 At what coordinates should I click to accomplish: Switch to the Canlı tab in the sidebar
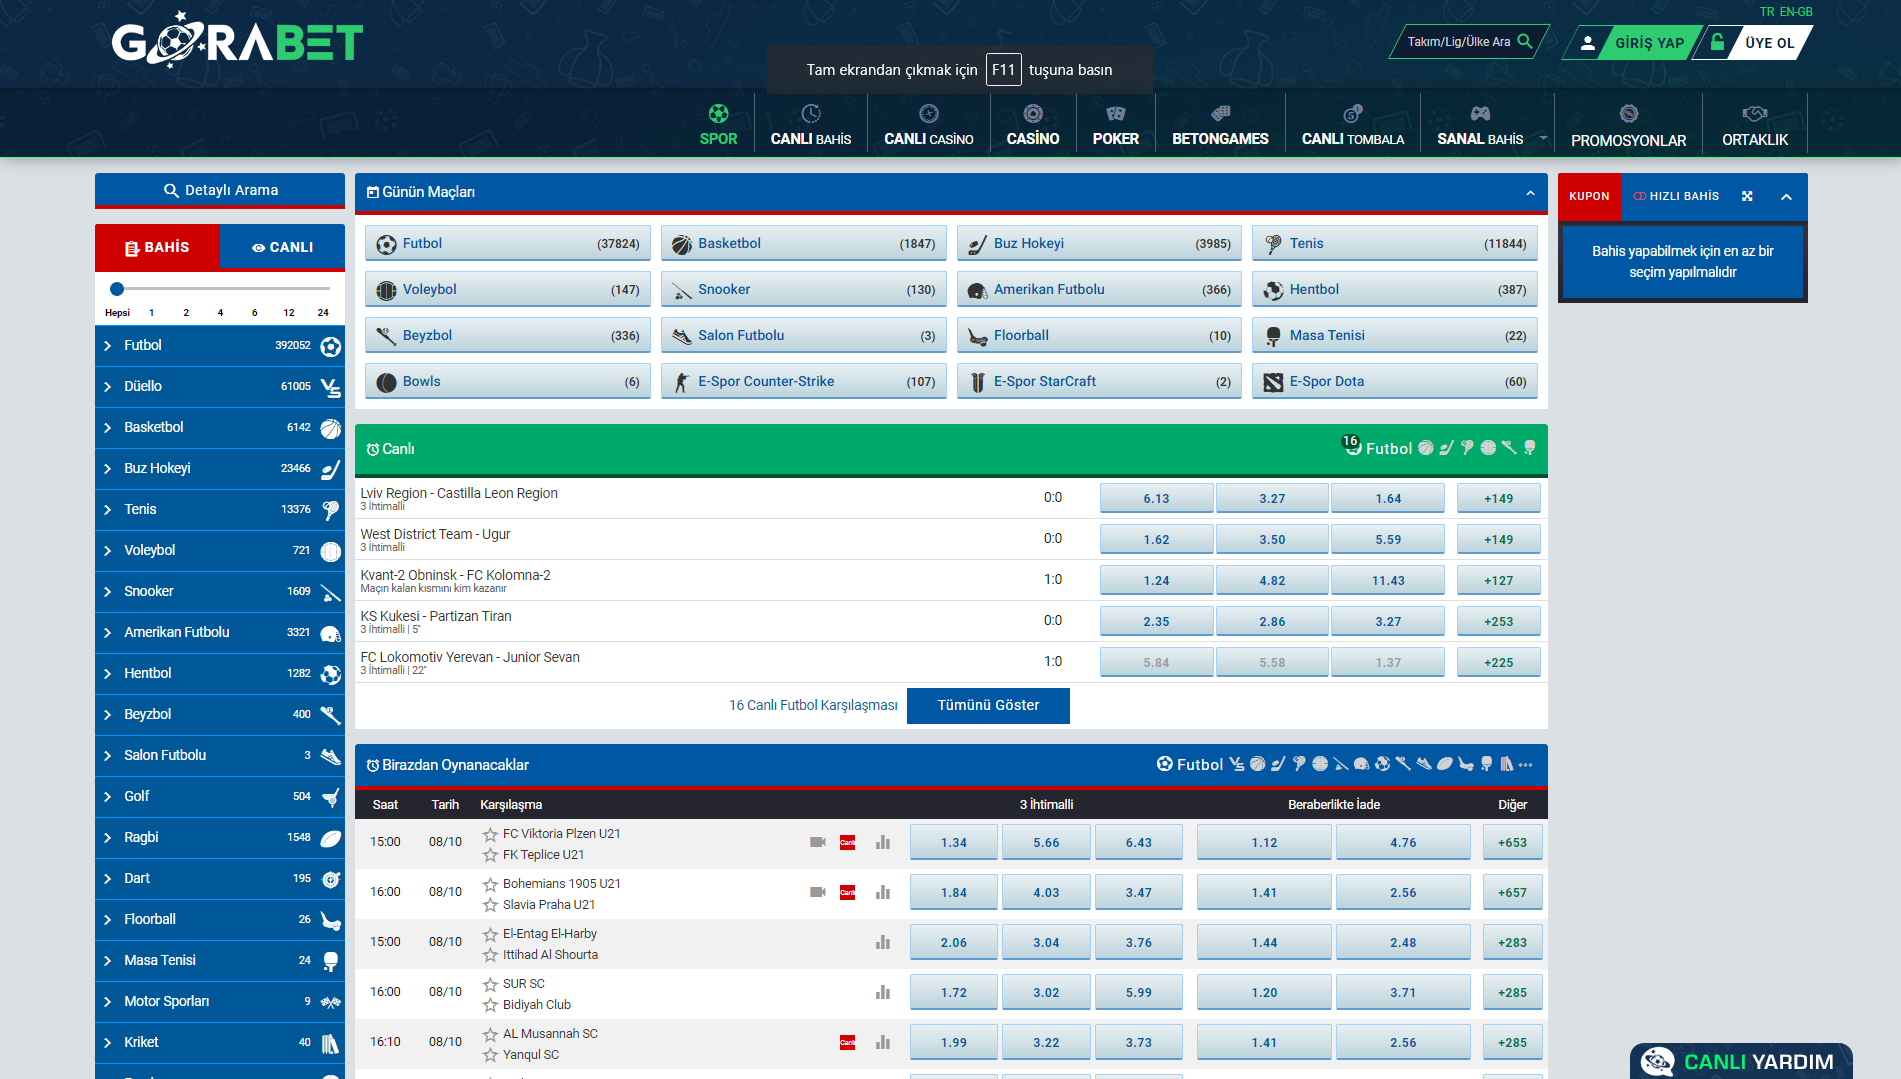tap(282, 247)
